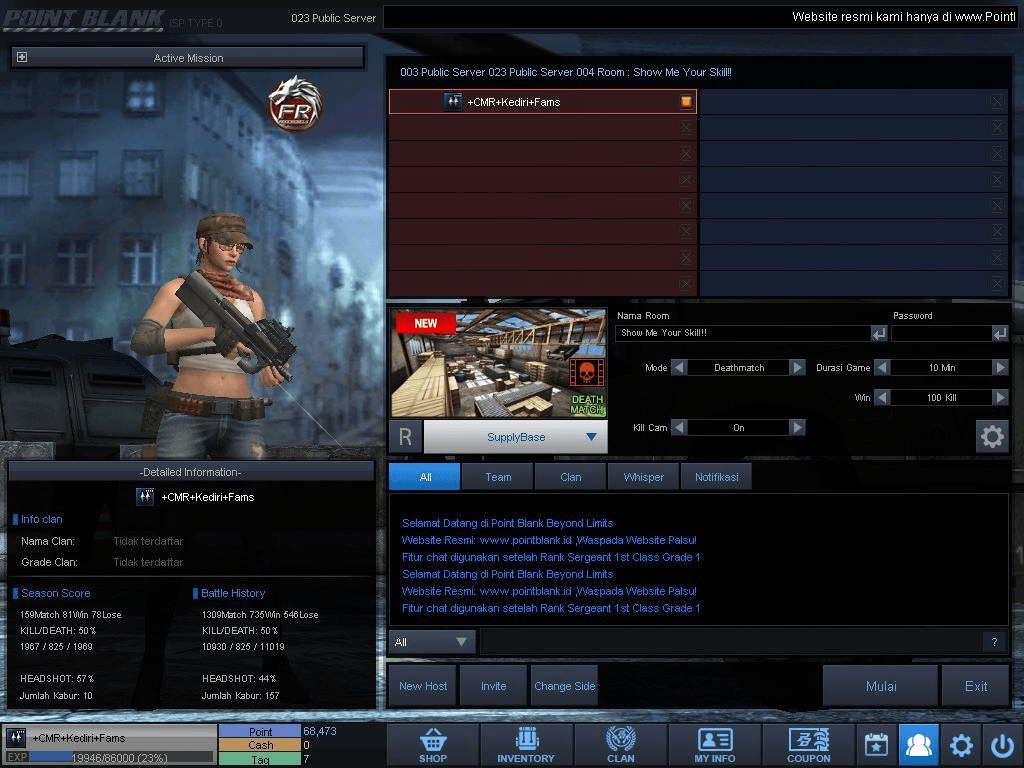Open the Shop basket icon

coord(433,744)
